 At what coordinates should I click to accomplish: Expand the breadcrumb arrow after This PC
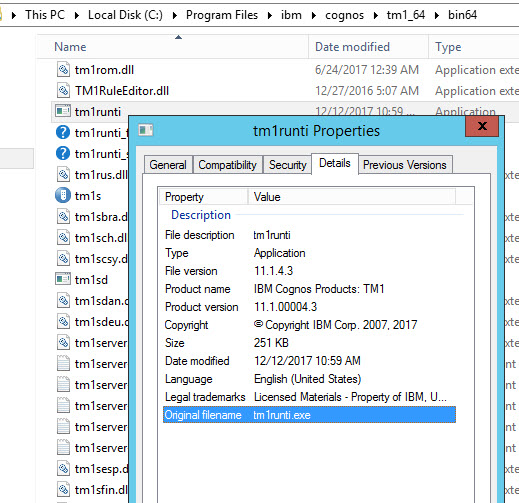[x=77, y=15]
